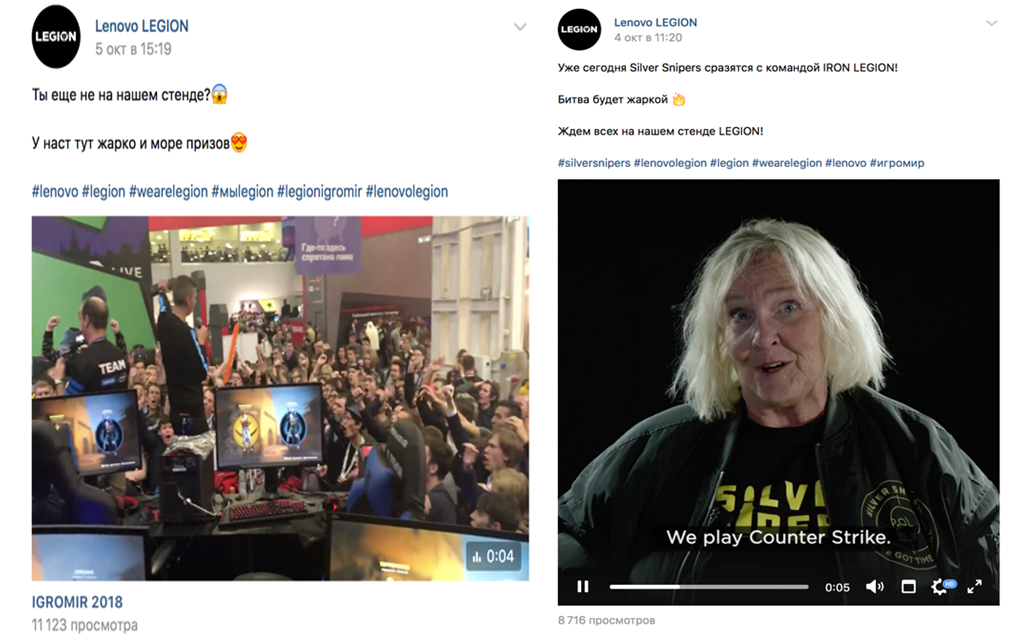This screenshot has width=1013, height=636.
Task: Open the video settings gear
Action: click(939, 587)
